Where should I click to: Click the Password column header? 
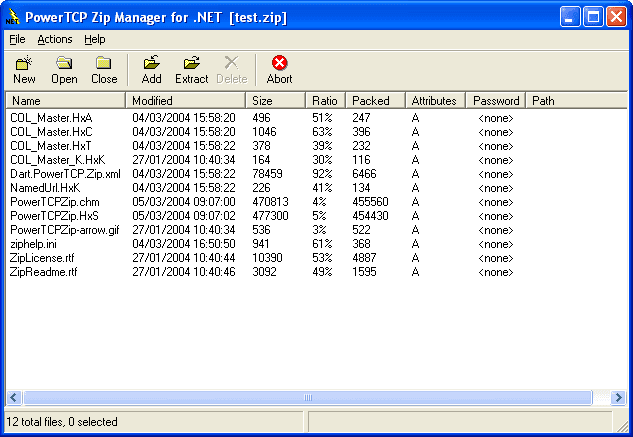[x=496, y=101]
